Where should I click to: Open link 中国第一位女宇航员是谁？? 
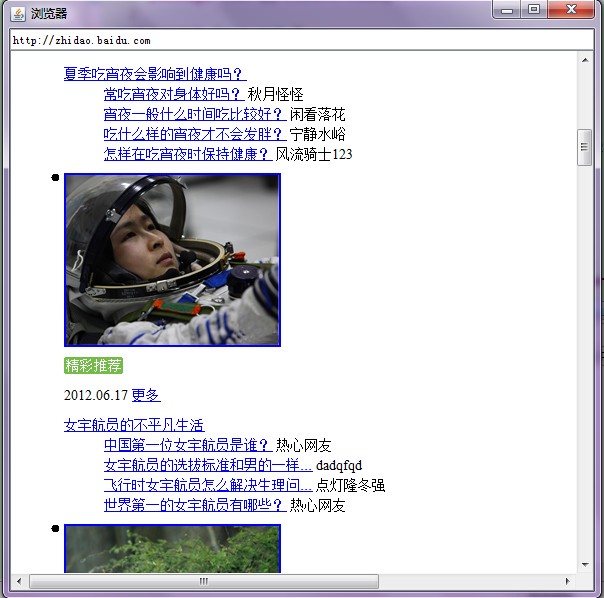(188, 445)
